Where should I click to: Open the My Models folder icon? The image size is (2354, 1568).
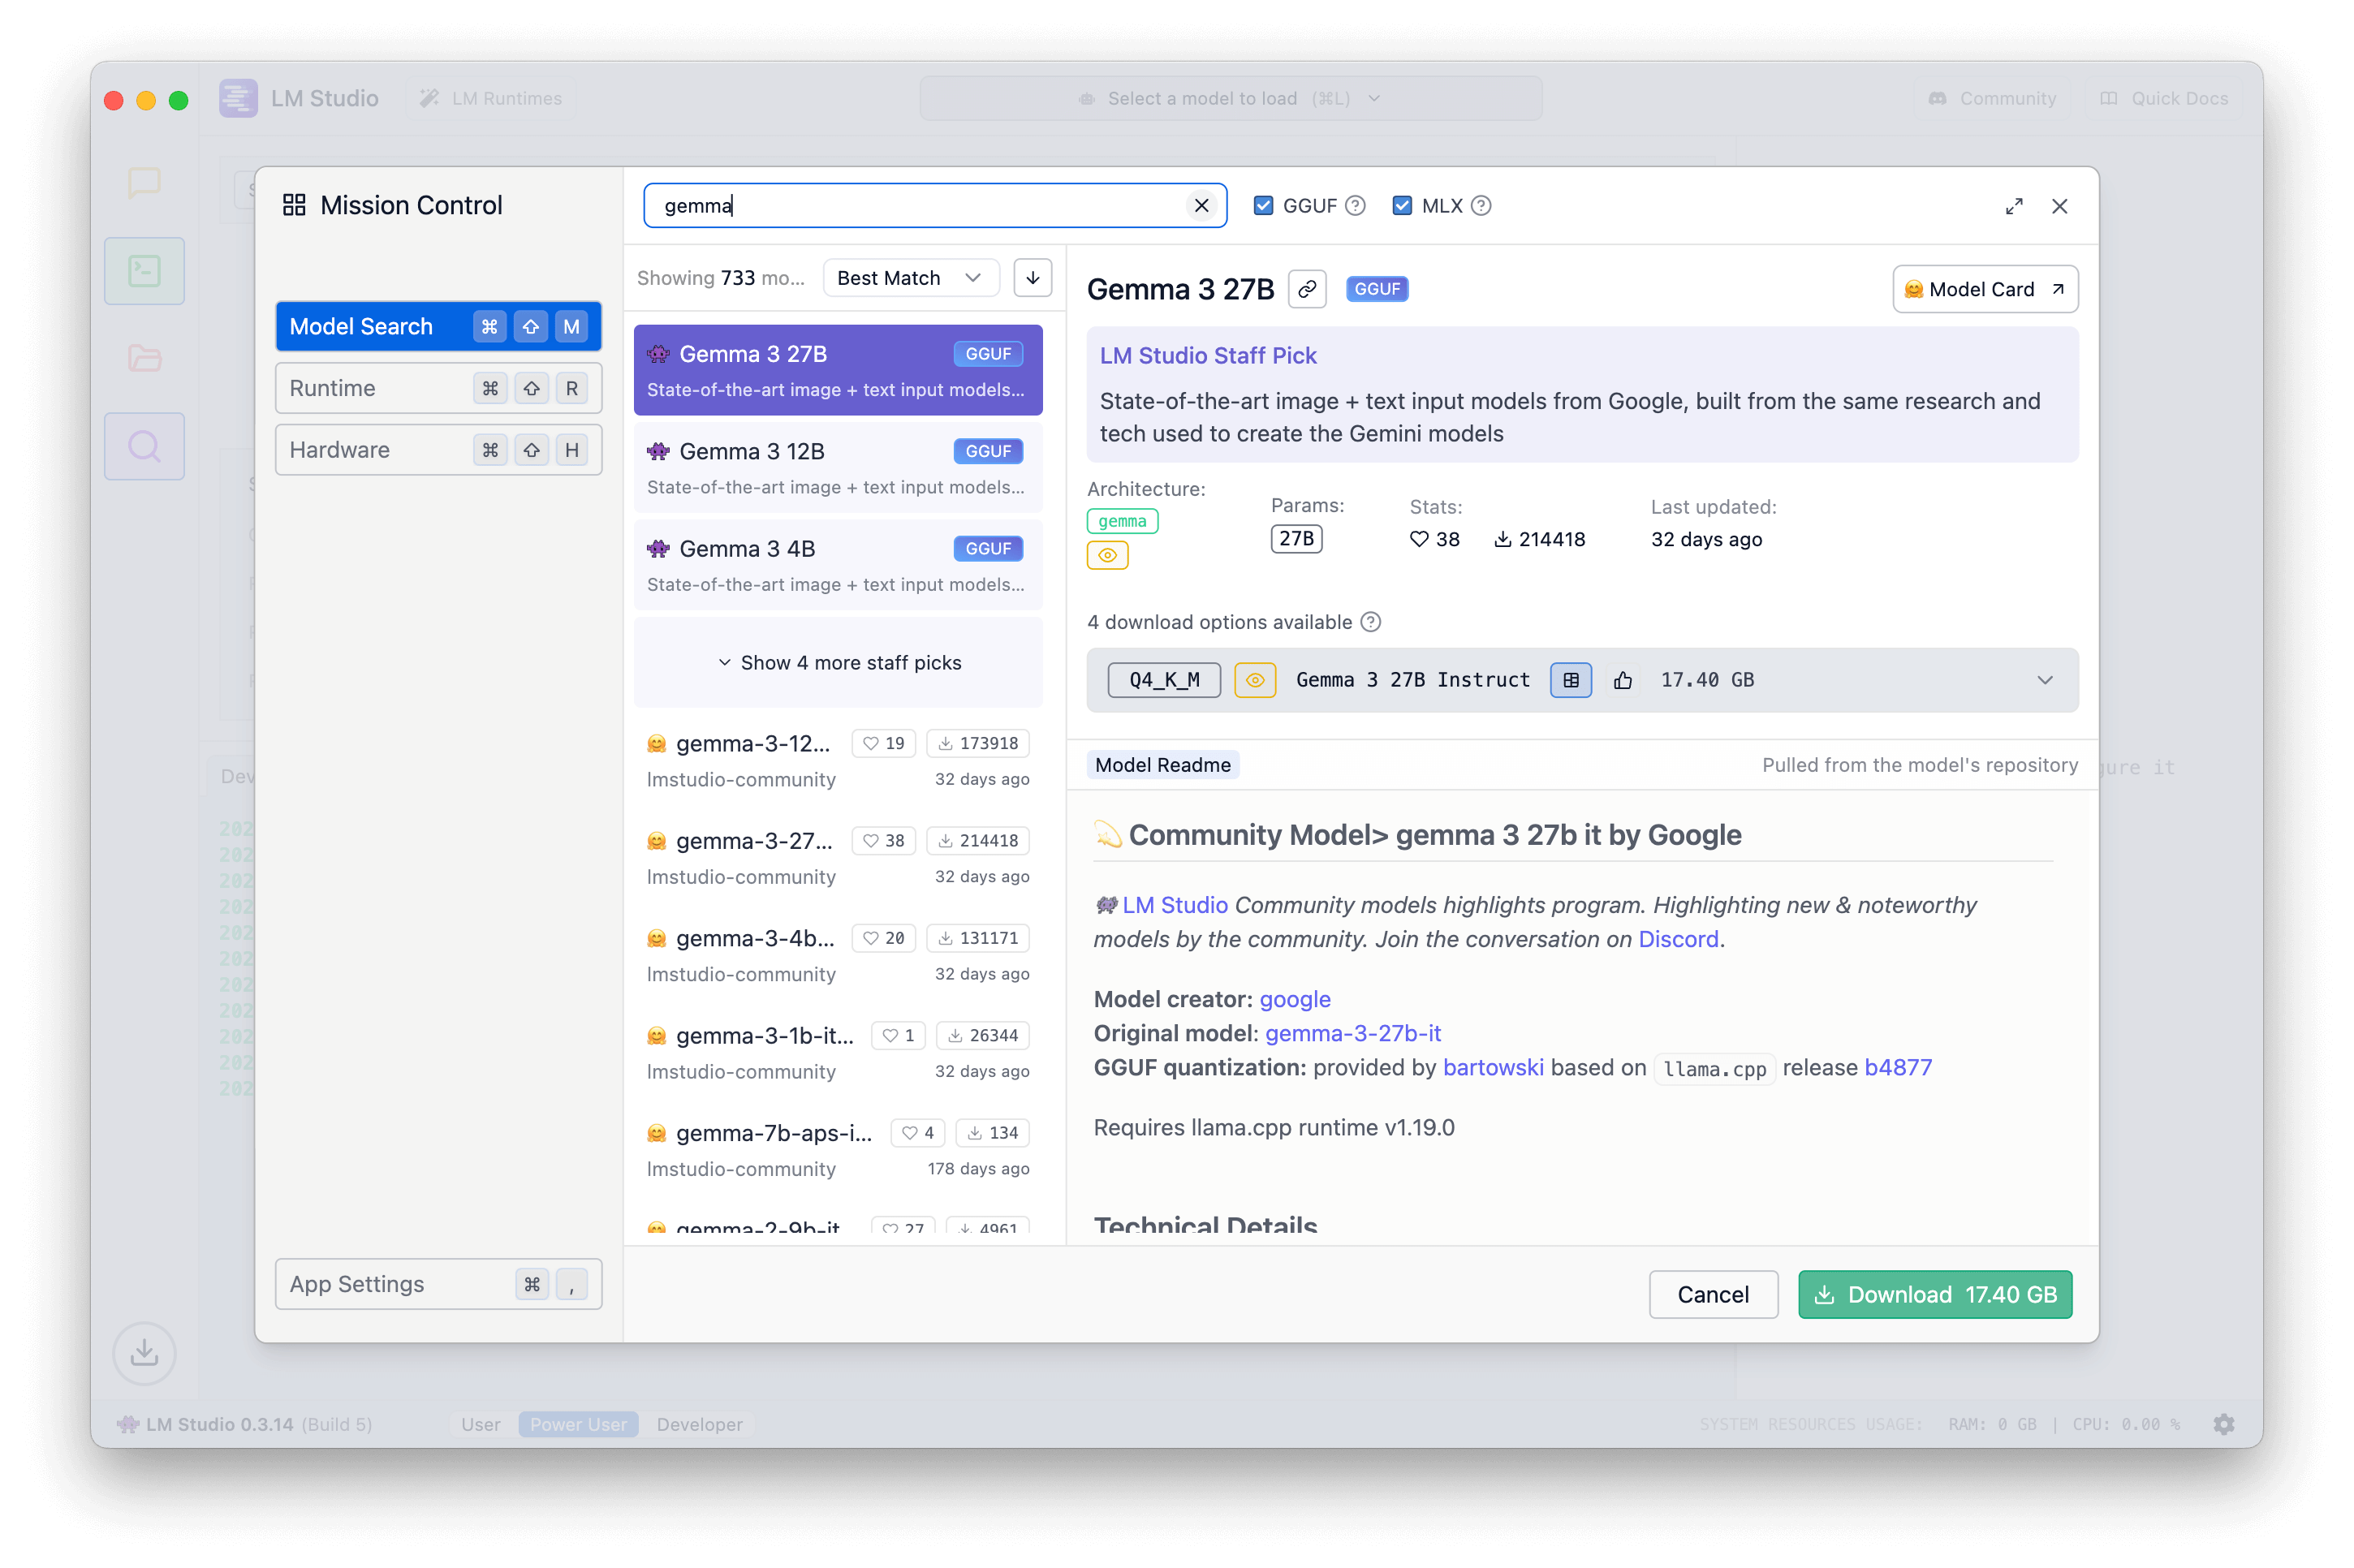144,358
